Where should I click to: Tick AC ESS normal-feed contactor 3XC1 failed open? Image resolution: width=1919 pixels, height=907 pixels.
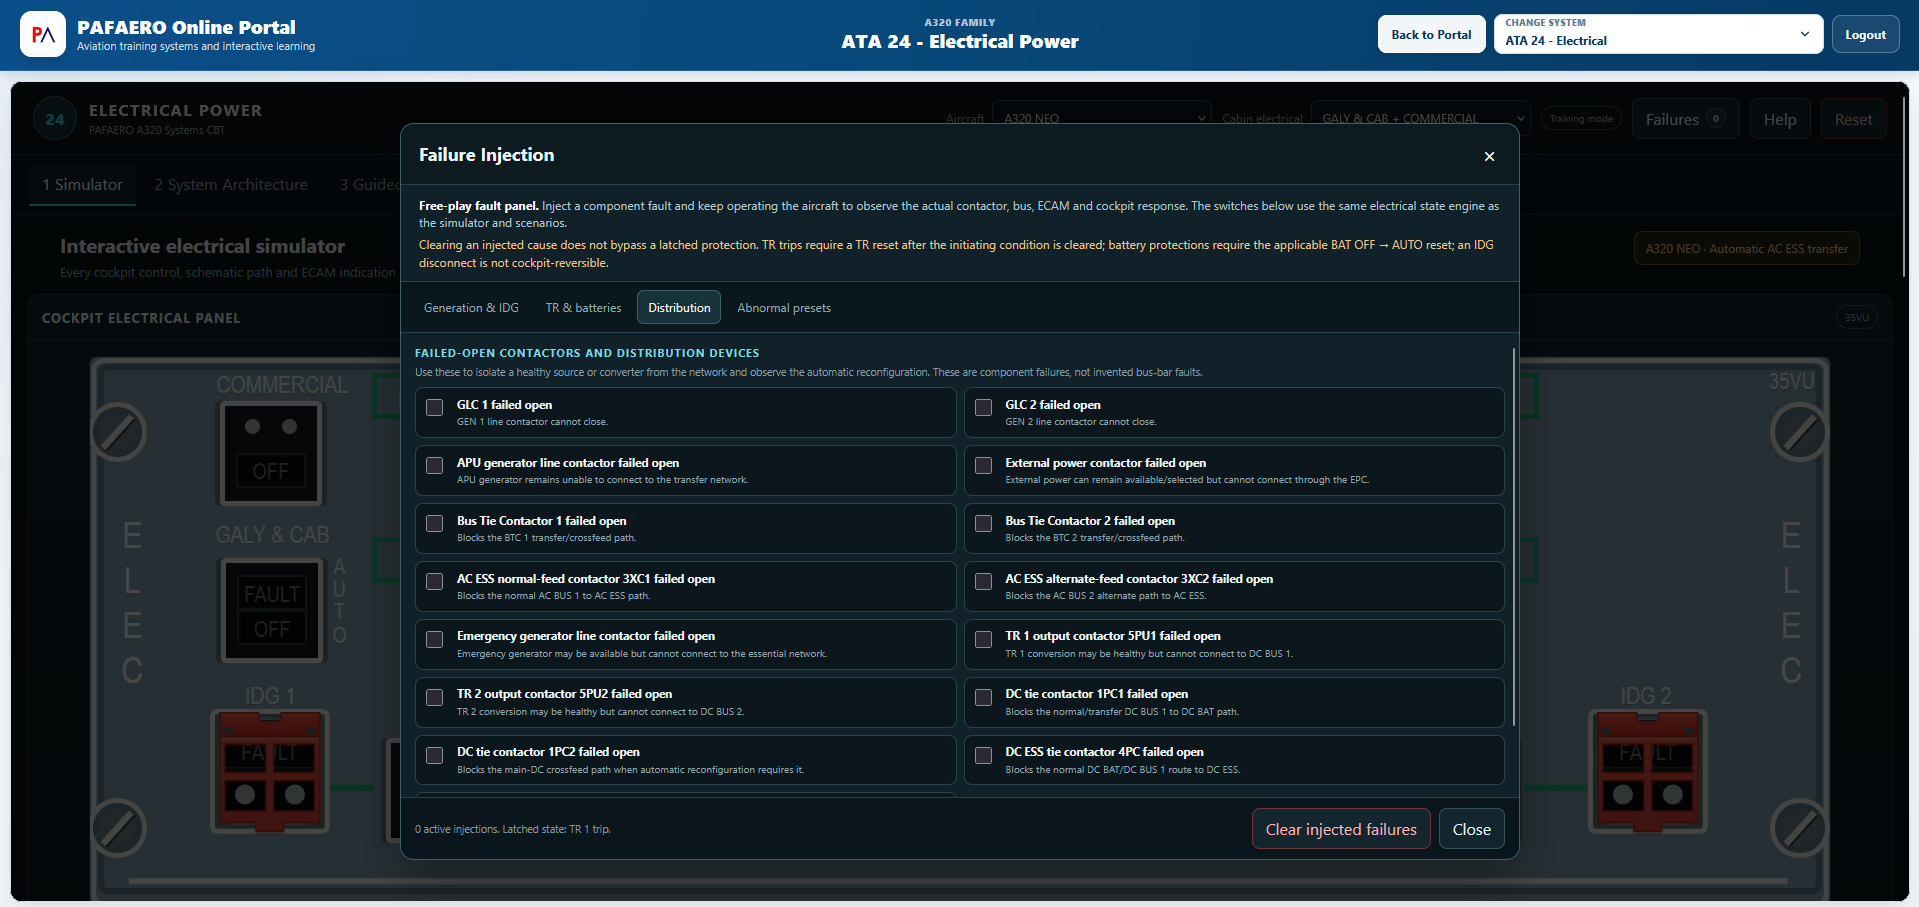point(435,582)
